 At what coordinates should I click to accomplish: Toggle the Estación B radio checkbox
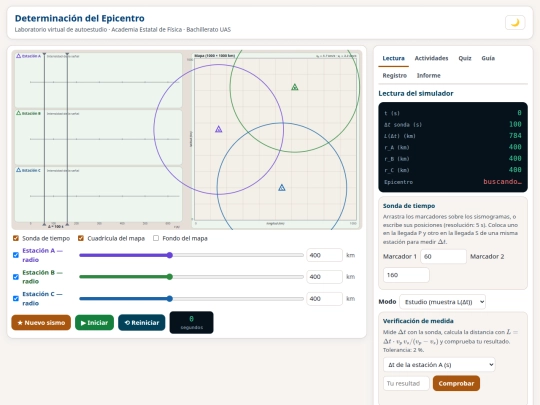tap(16, 277)
